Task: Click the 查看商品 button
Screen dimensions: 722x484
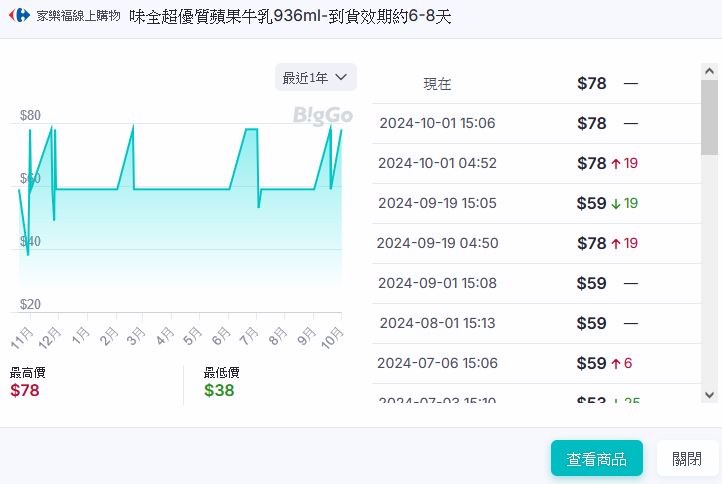Action: click(596, 459)
